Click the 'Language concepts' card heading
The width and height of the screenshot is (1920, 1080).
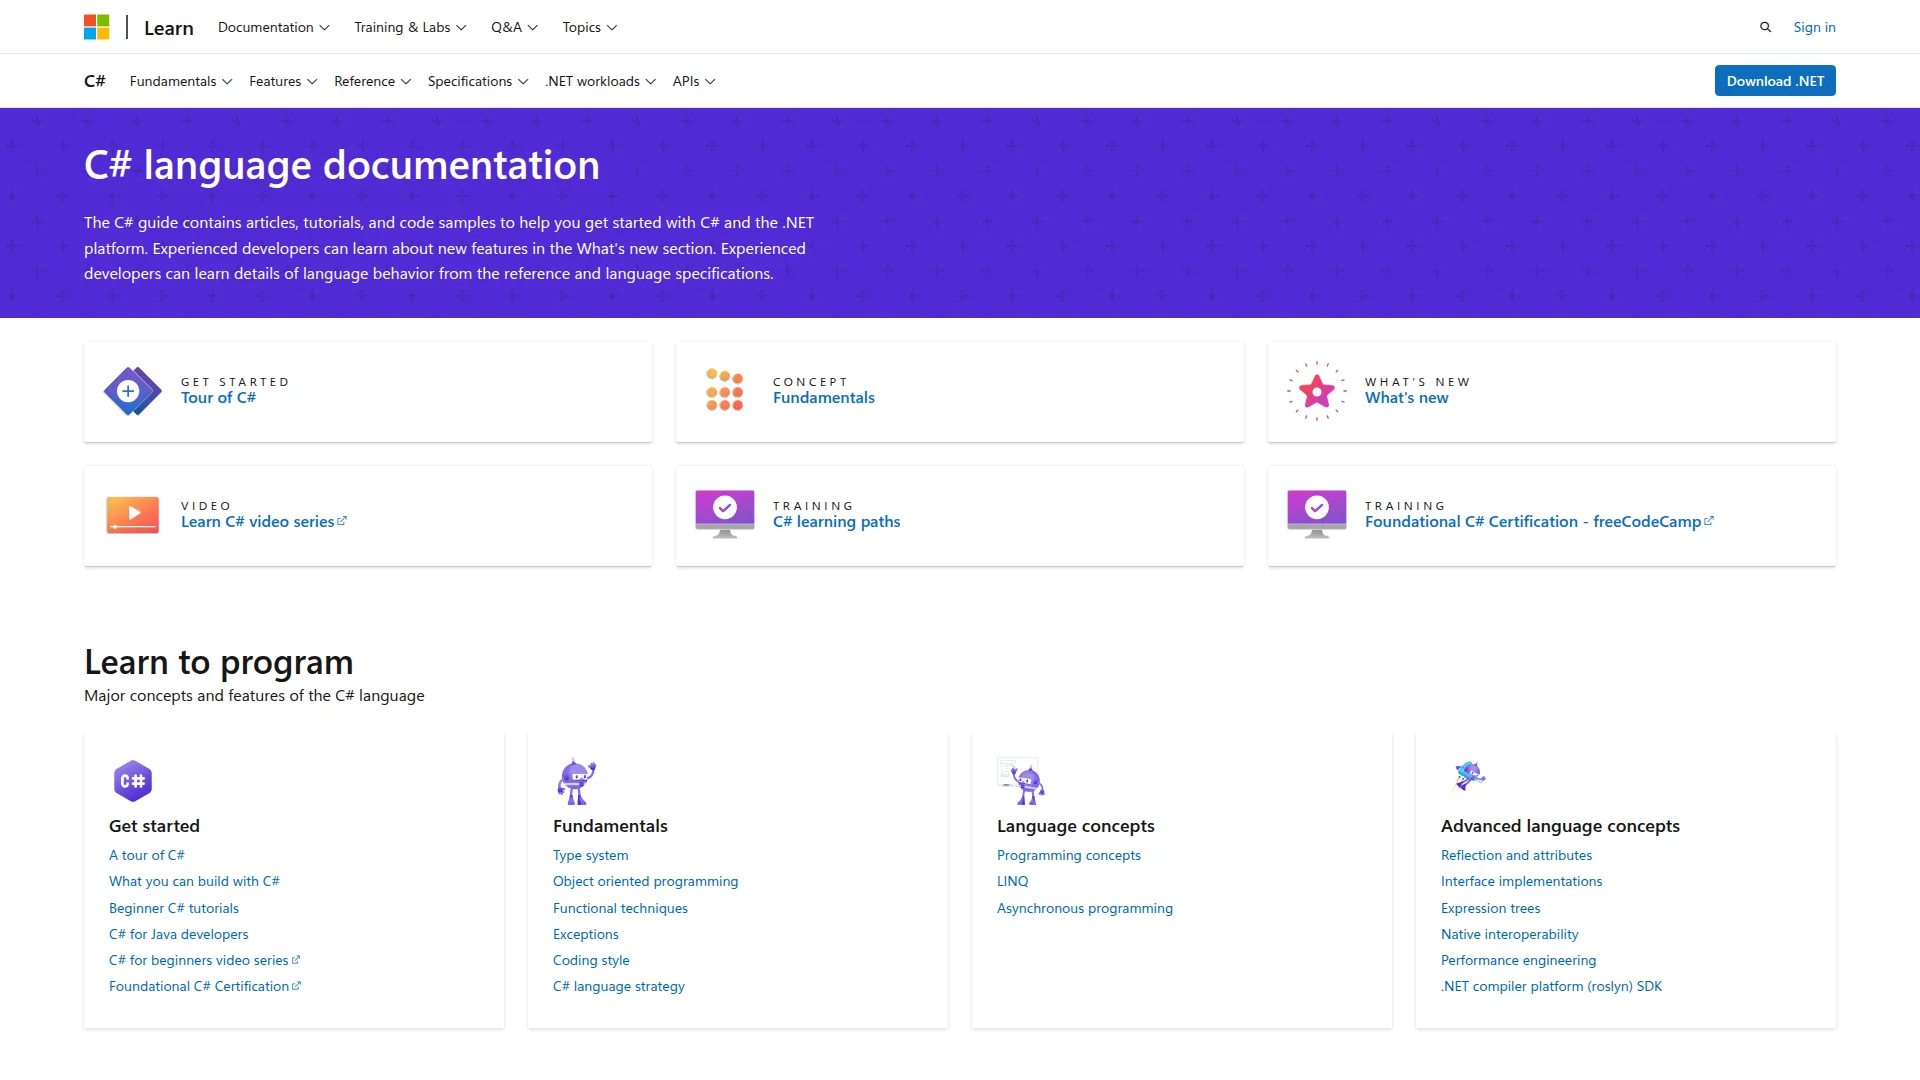point(1076,826)
